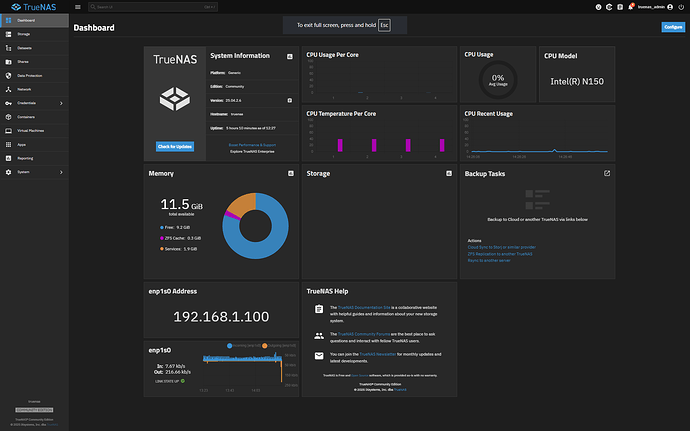Click ZFS Replication to another TrueNAS link
The width and height of the screenshot is (690, 431).
tap(500, 254)
